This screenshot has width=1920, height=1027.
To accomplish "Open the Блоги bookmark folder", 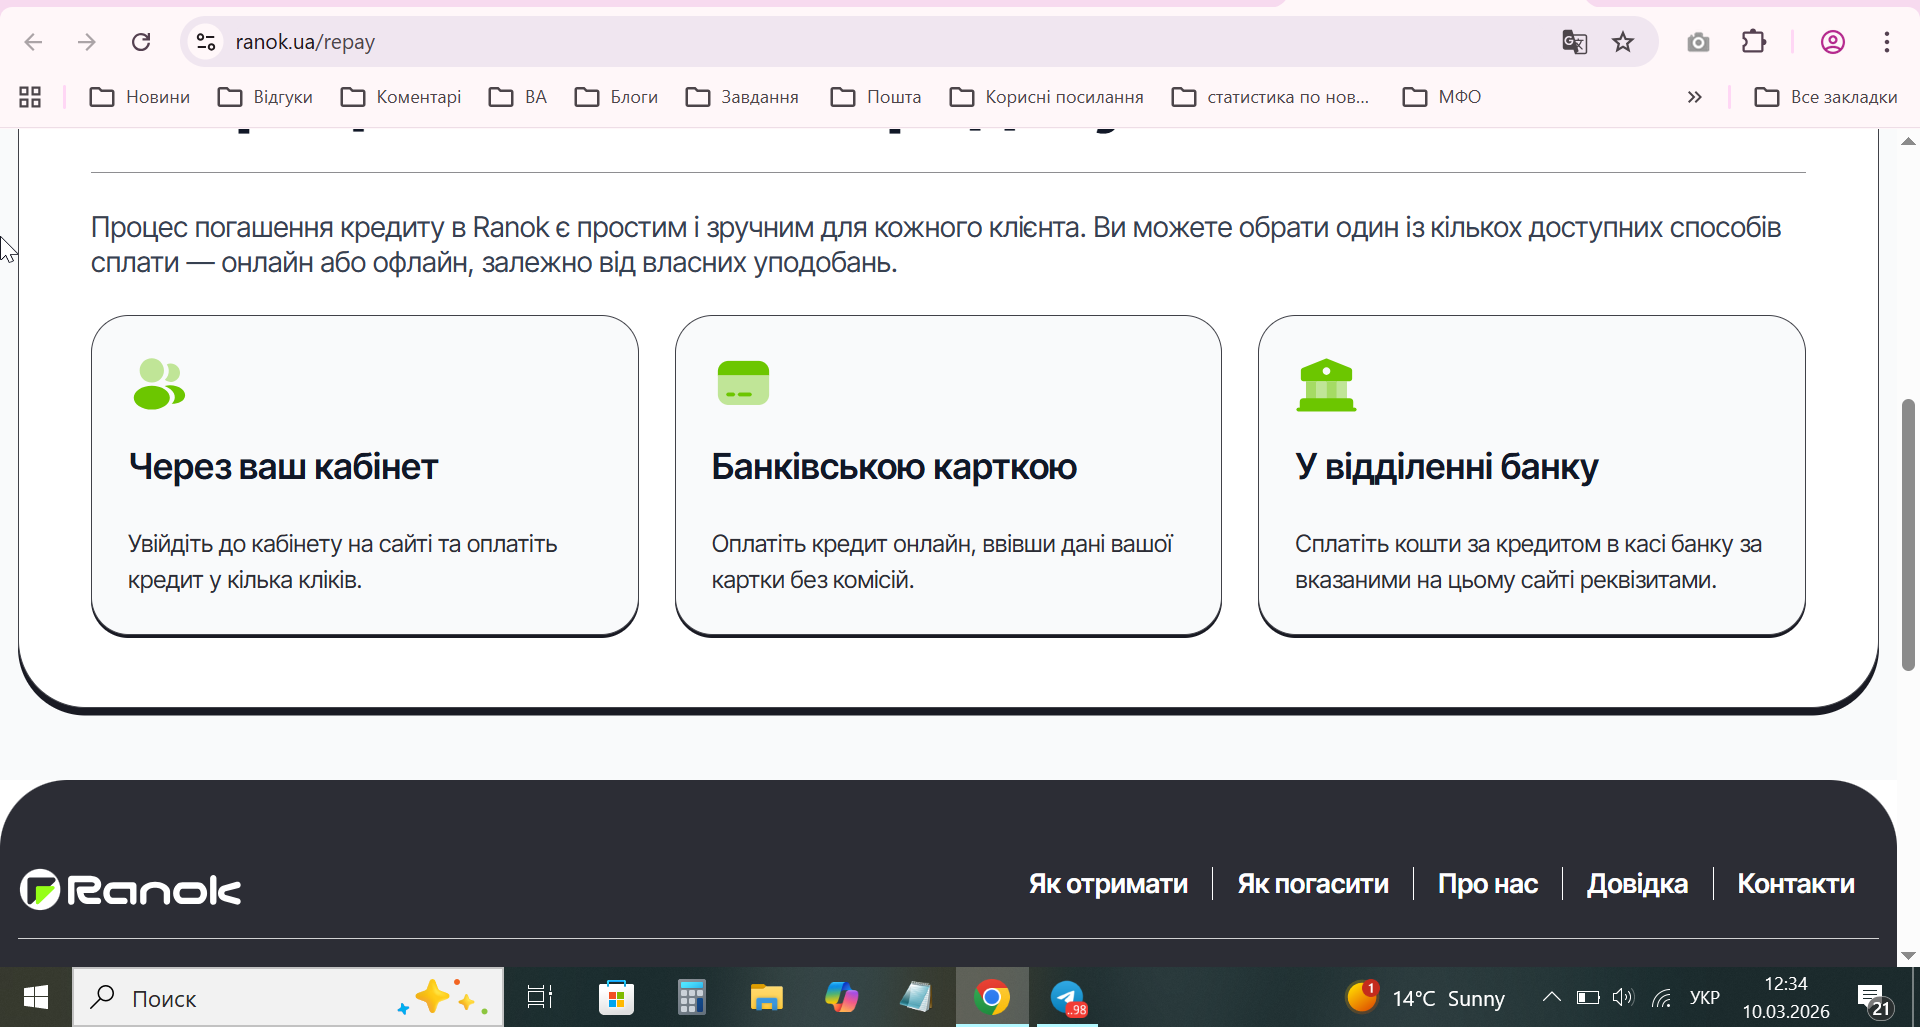I will coord(617,97).
